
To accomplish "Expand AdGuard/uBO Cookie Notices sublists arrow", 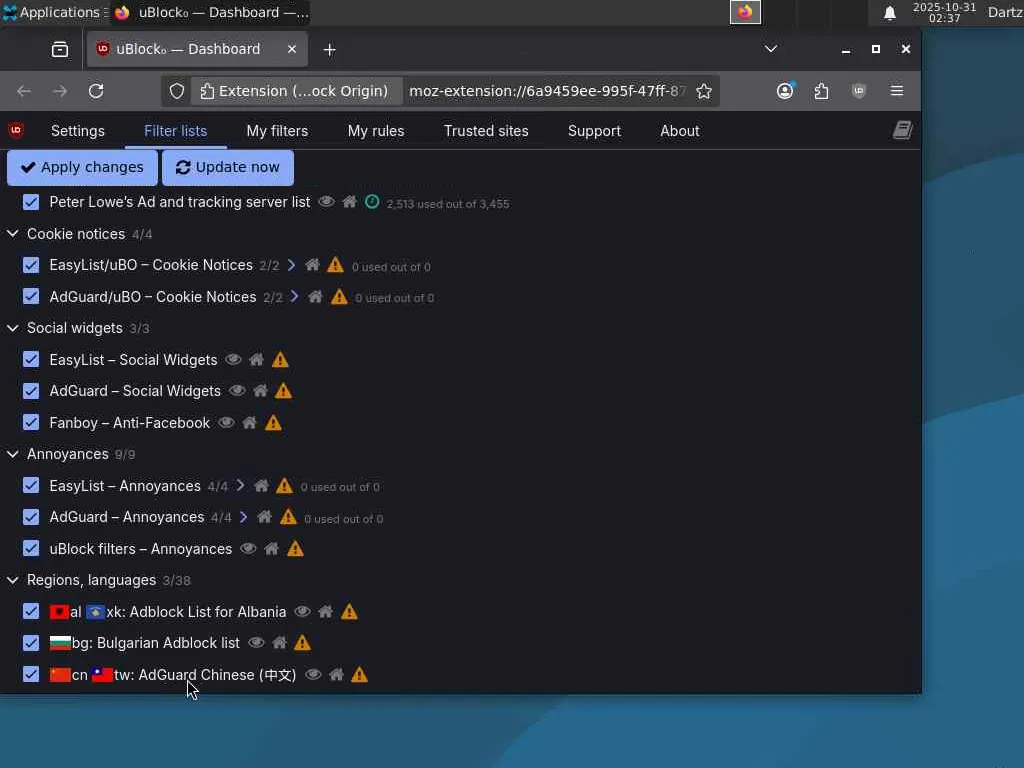I will pos(295,297).
